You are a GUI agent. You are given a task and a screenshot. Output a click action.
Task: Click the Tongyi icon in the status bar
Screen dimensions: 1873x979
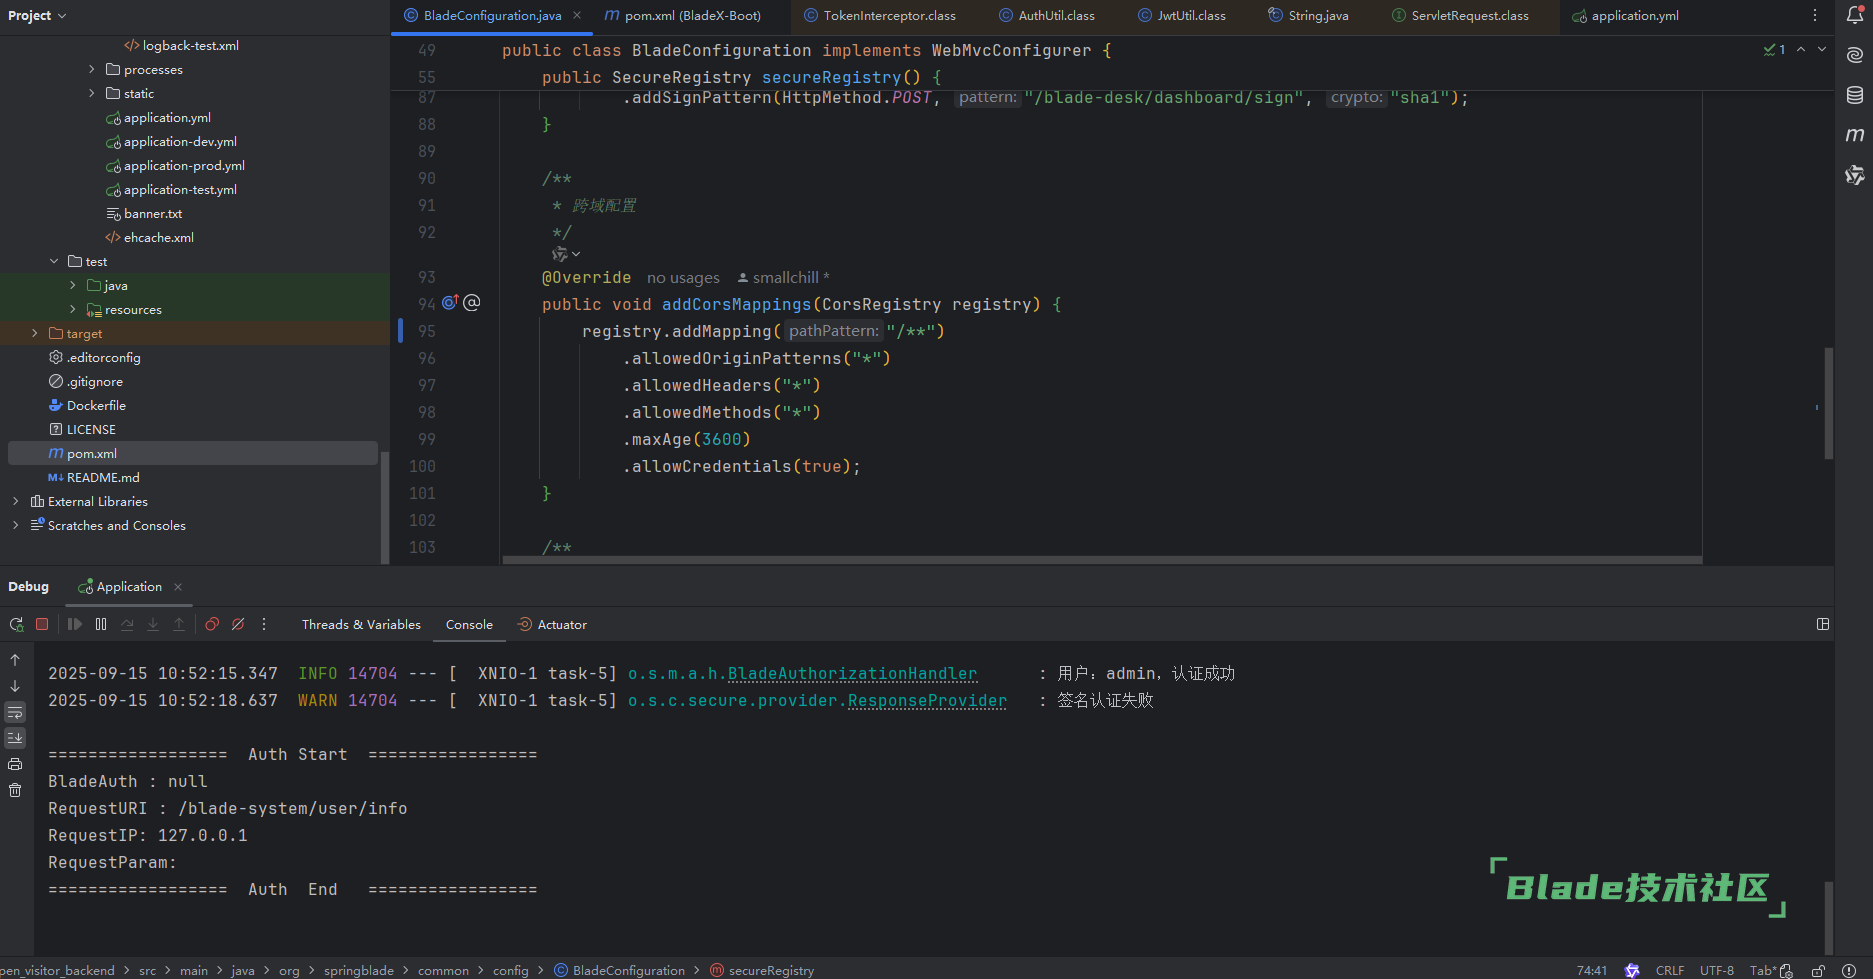(x=1632, y=970)
